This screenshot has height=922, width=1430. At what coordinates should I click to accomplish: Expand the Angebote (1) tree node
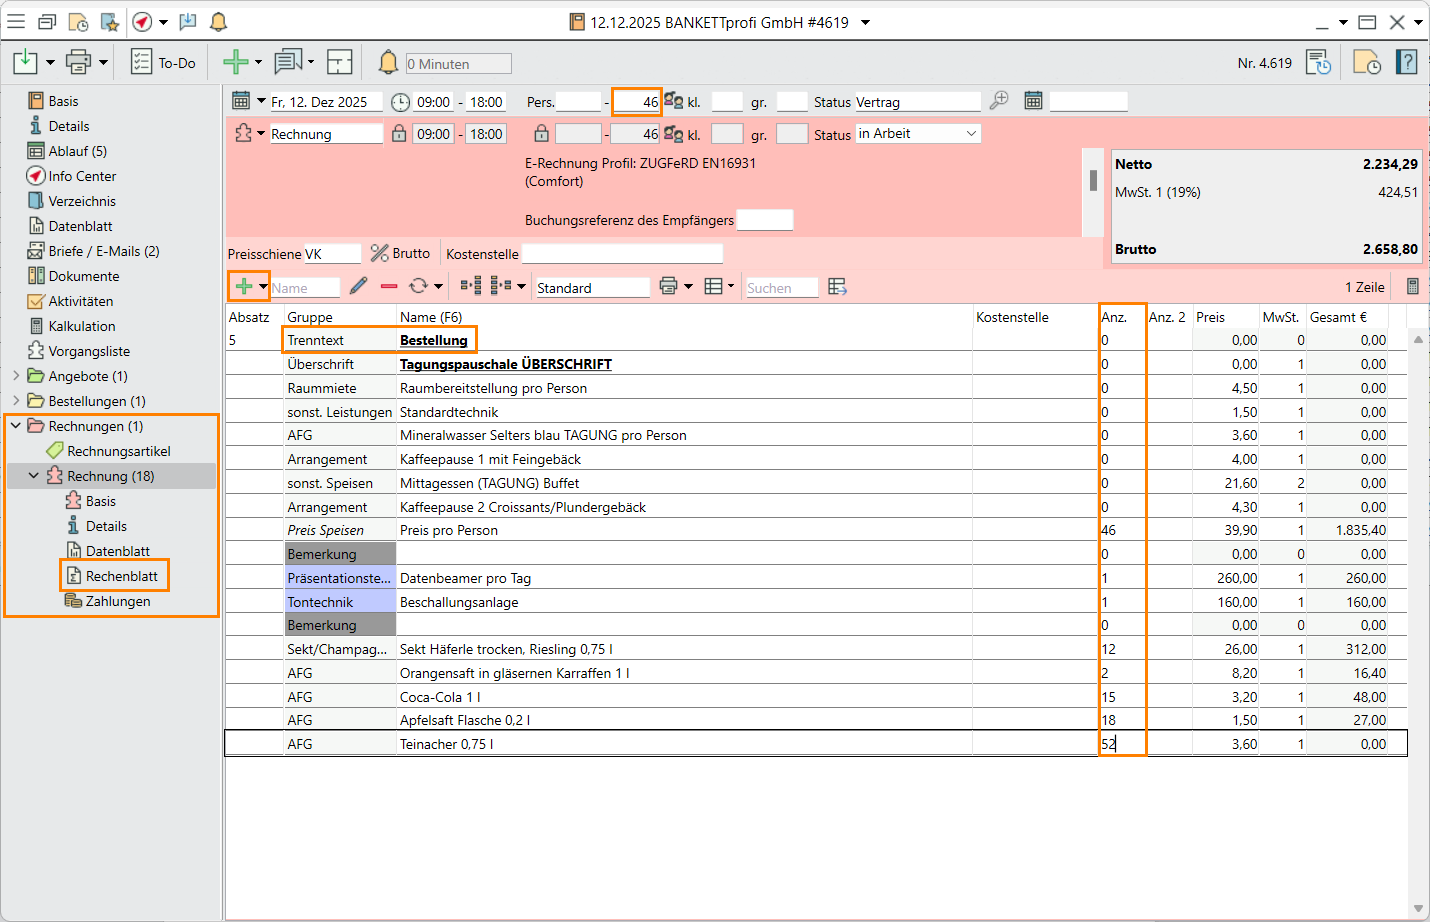point(16,376)
